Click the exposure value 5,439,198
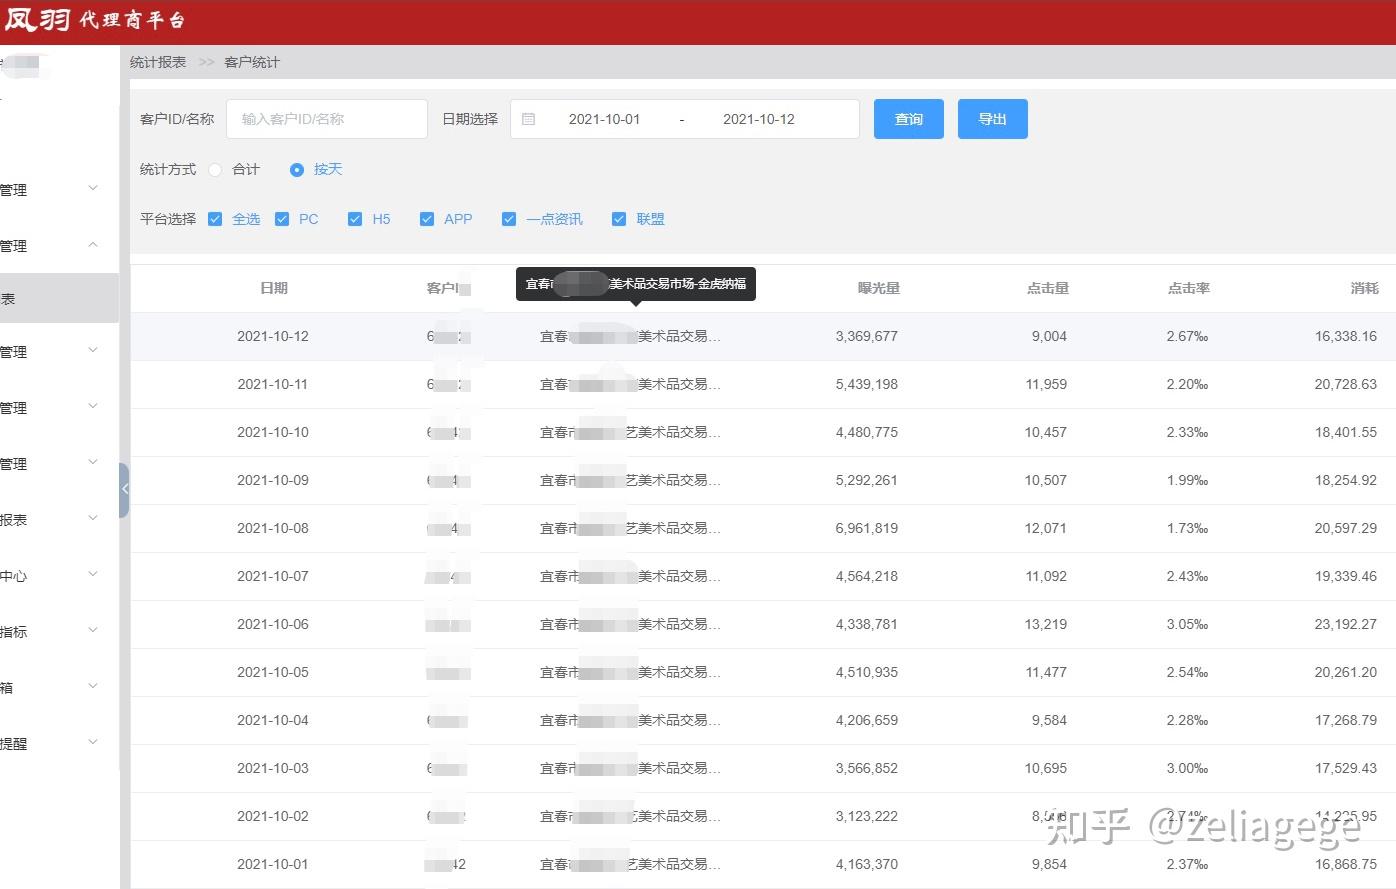The height and width of the screenshot is (889, 1396). (x=867, y=384)
